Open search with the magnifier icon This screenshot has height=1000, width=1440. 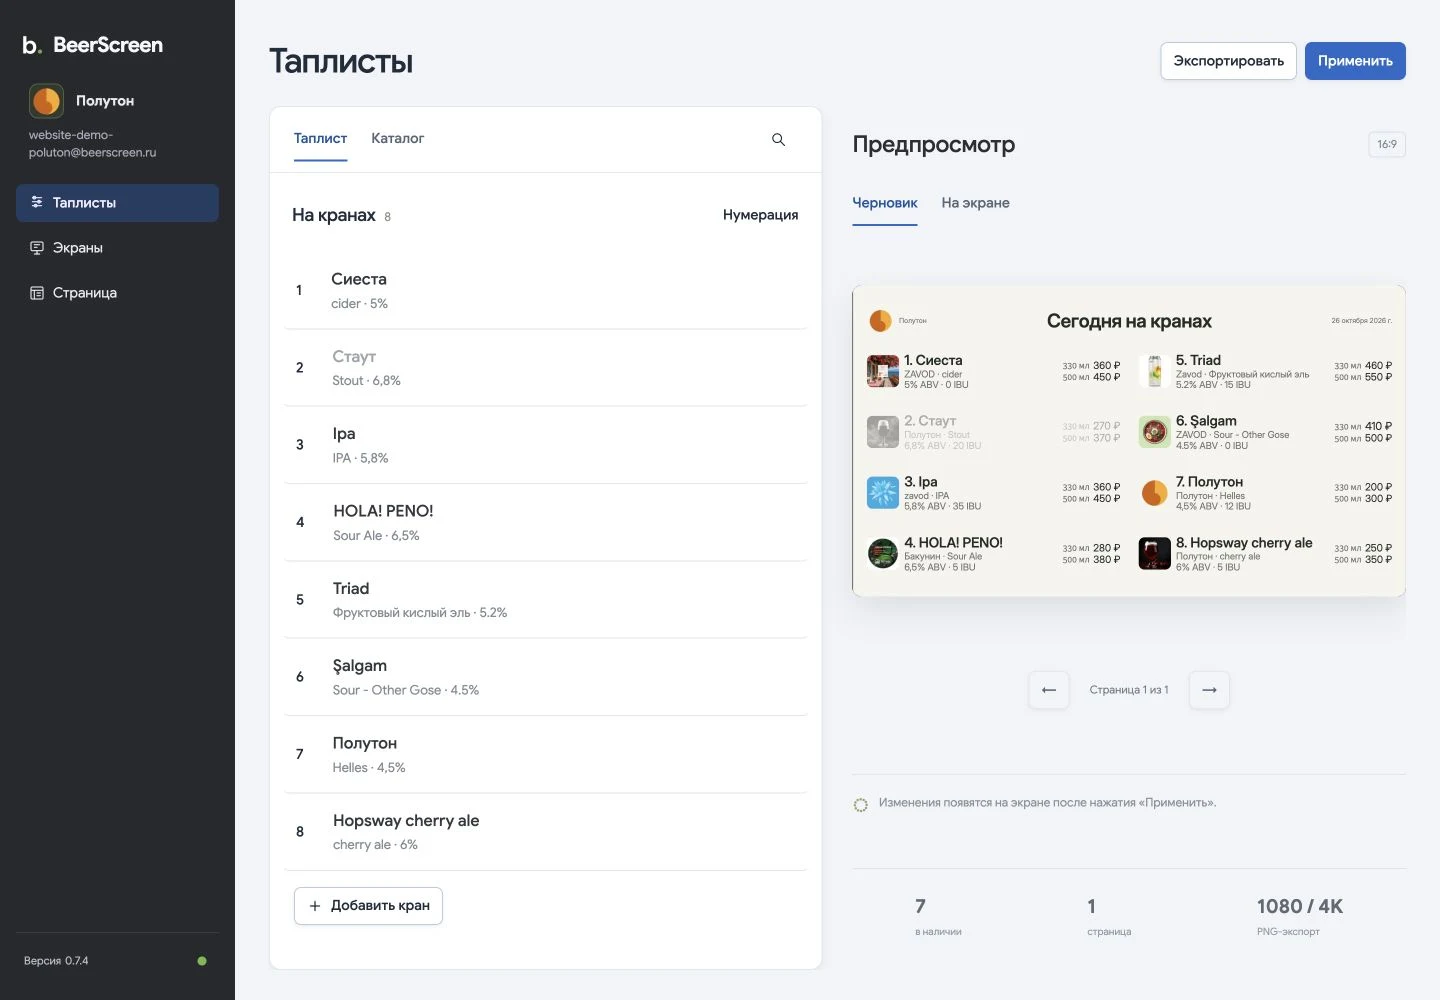click(x=778, y=140)
